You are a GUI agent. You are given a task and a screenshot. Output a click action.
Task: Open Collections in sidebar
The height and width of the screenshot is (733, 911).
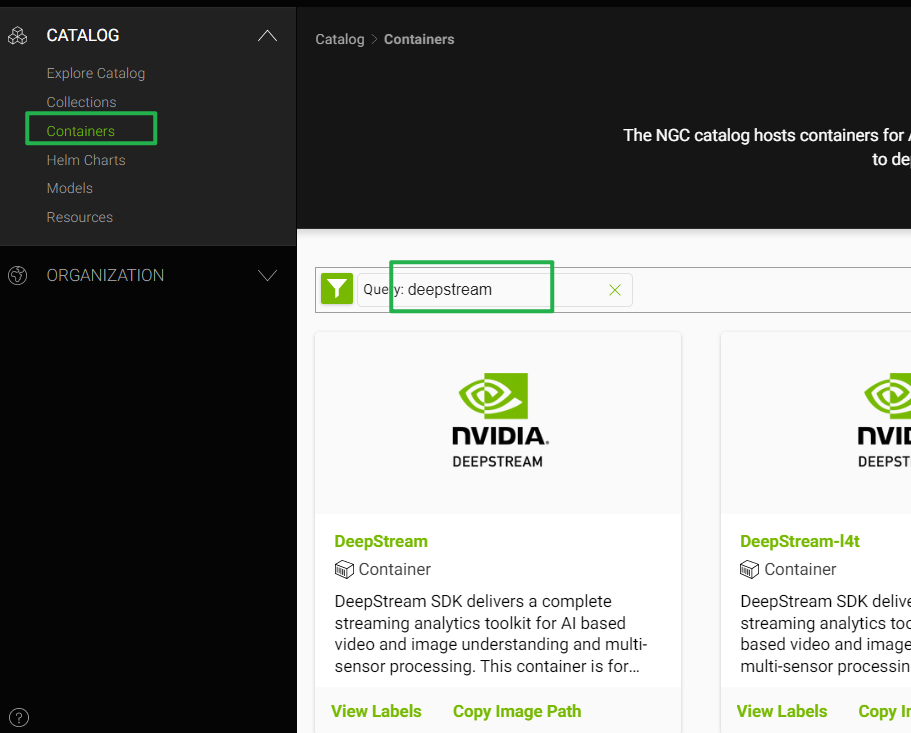point(81,102)
